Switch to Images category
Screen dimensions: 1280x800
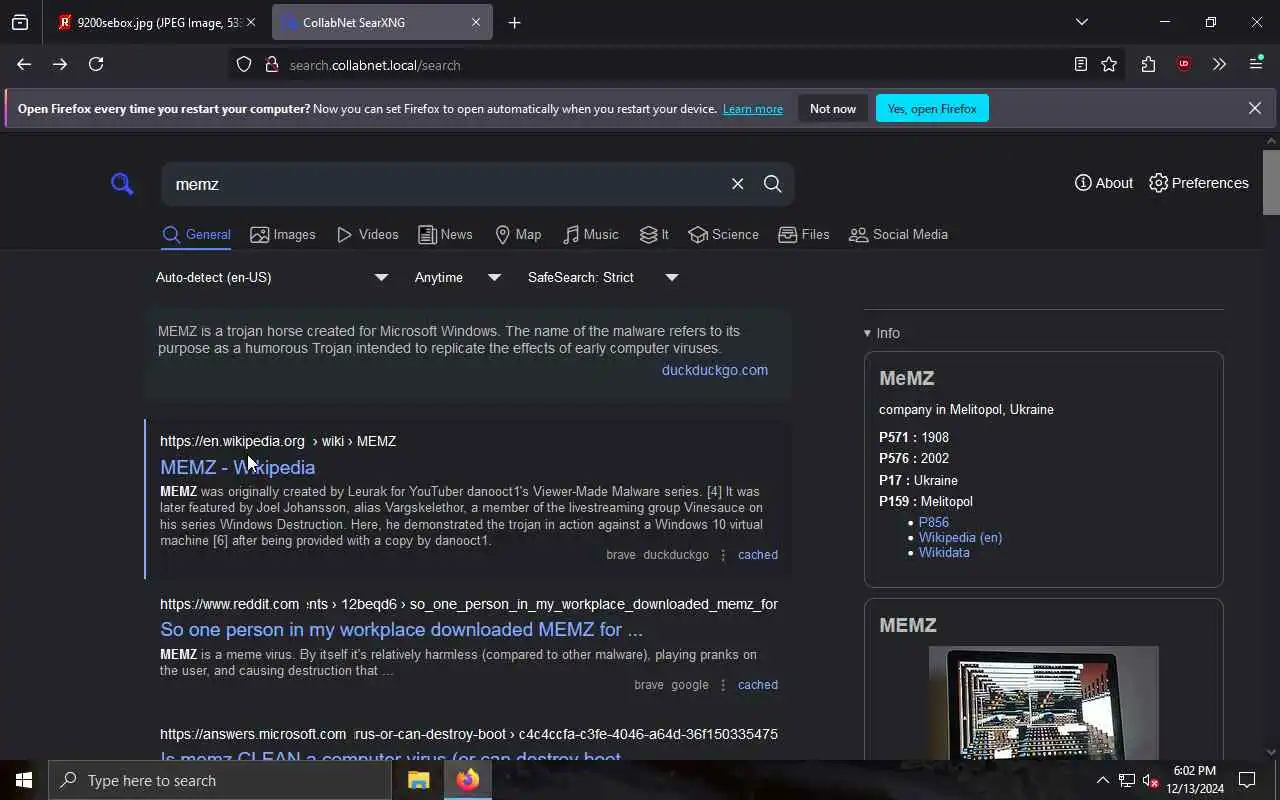[x=283, y=235]
